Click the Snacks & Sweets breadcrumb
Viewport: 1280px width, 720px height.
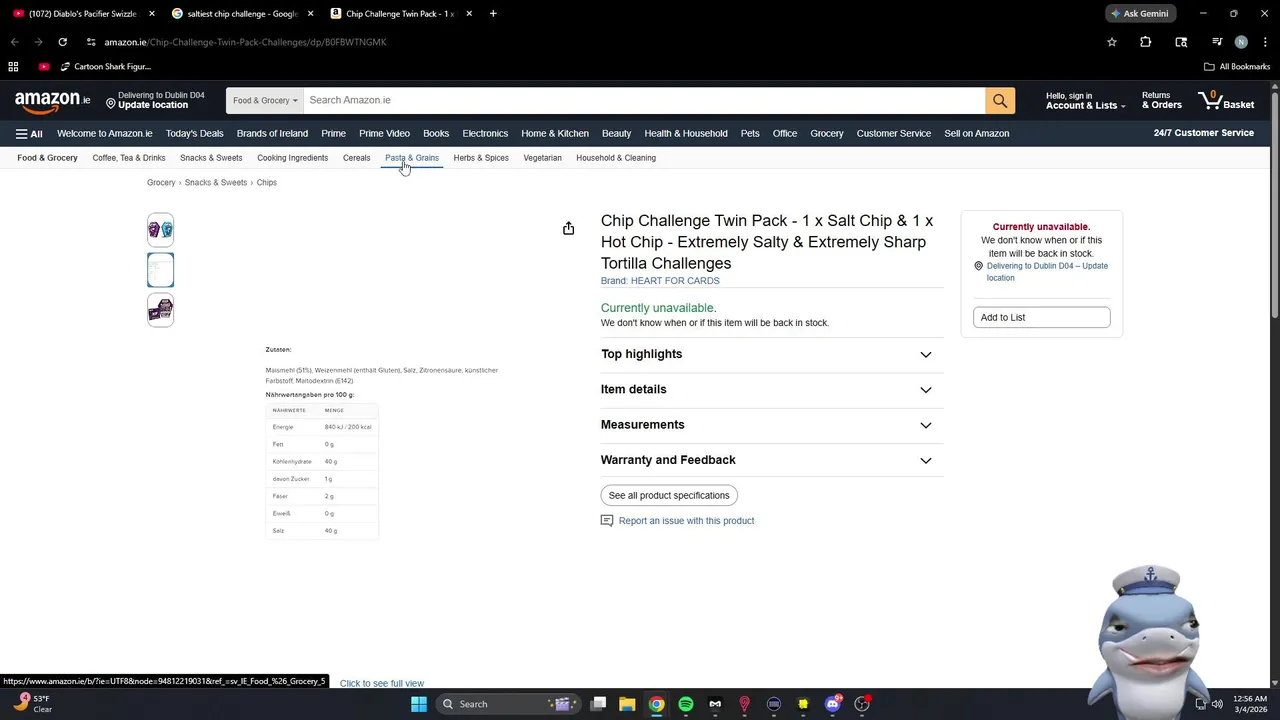coord(216,183)
